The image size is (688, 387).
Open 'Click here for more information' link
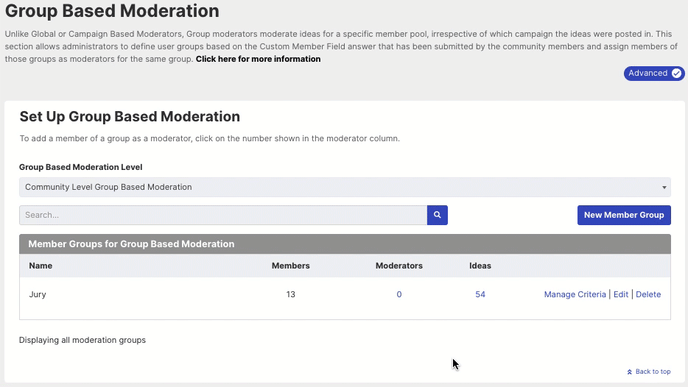click(x=258, y=59)
